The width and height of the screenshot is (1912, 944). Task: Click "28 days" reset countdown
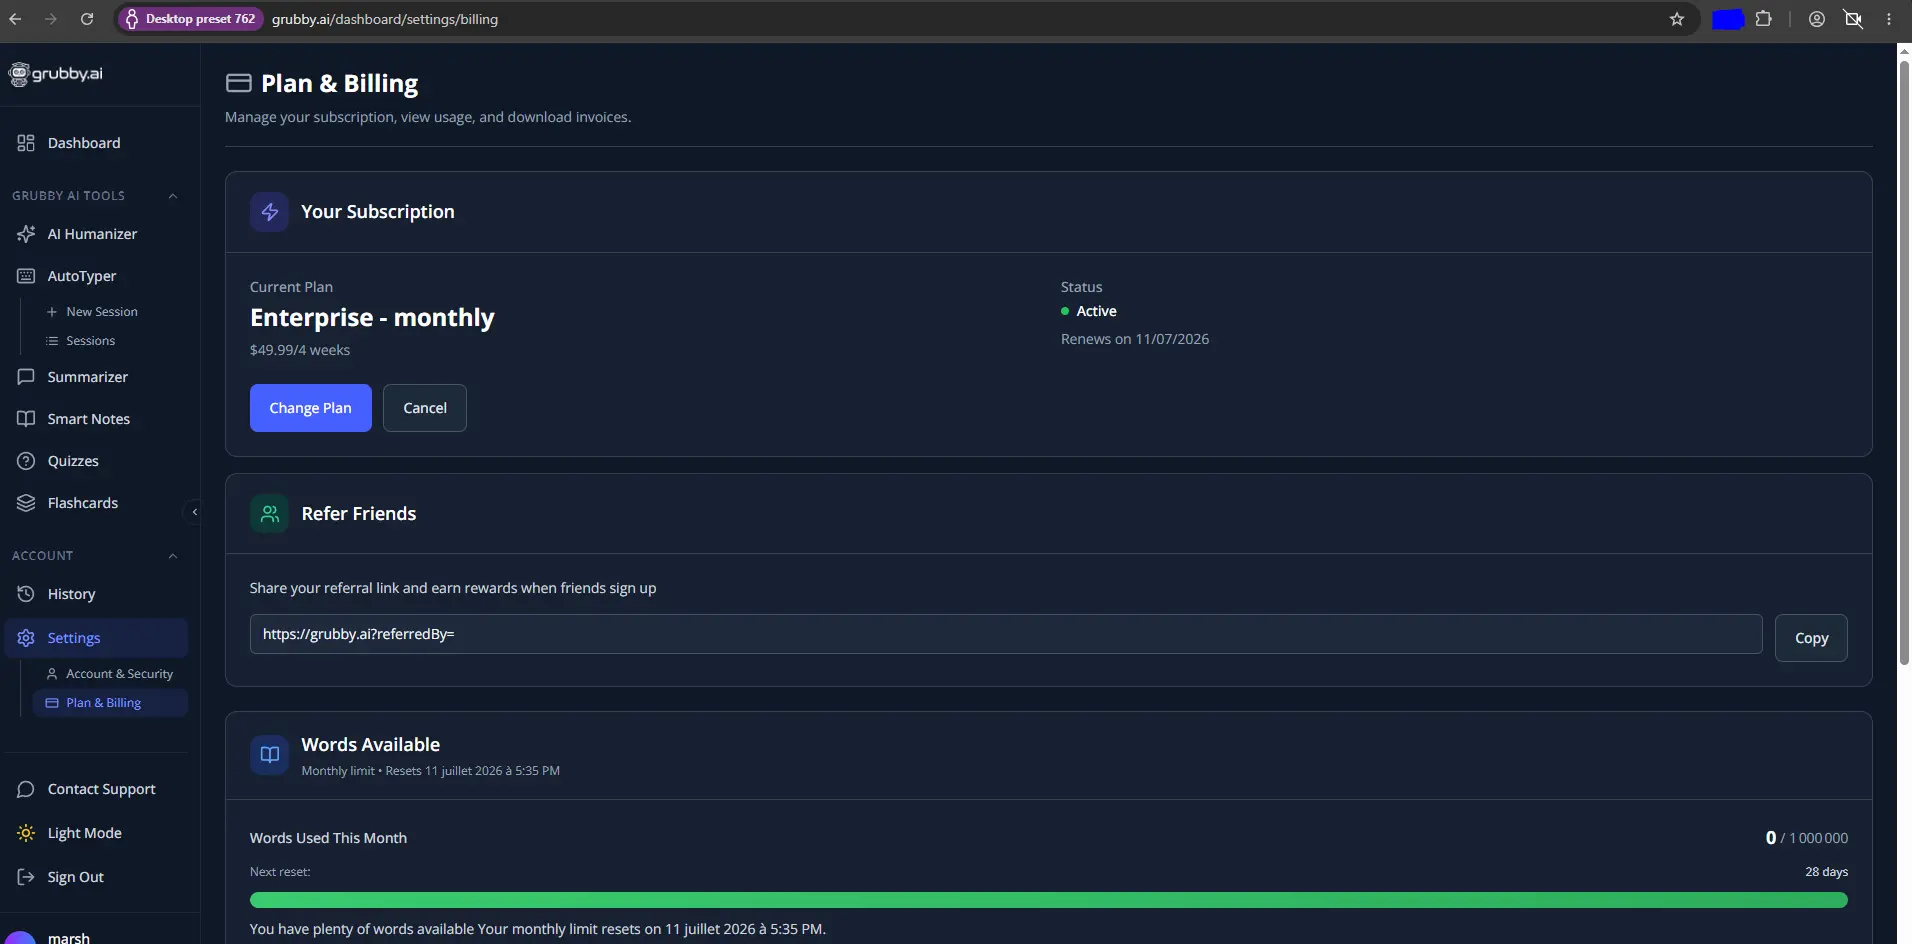pyautogui.click(x=1826, y=872)
